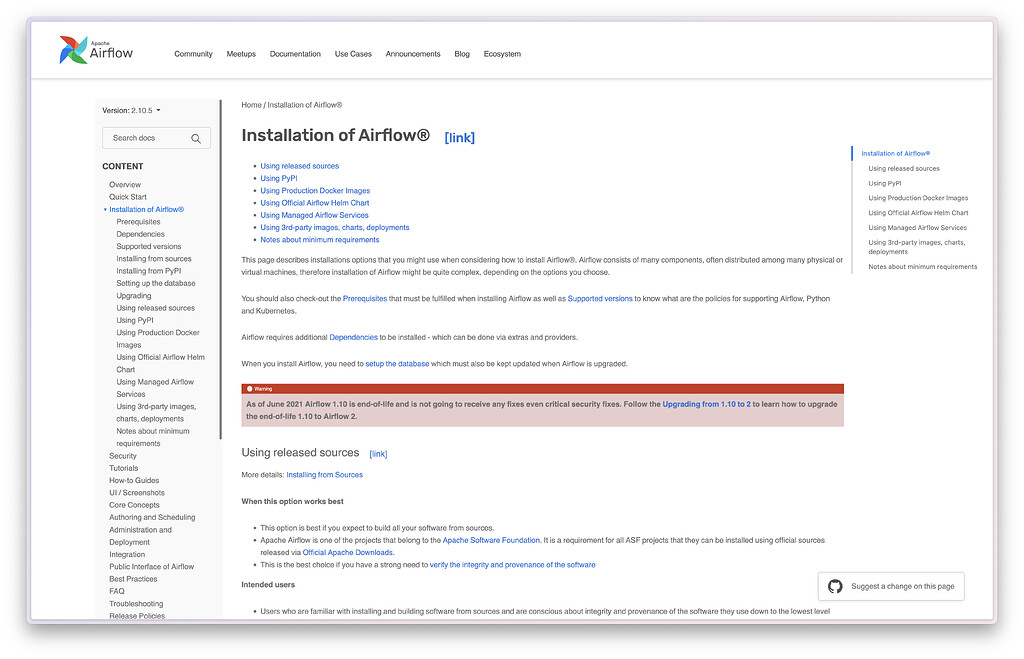Viewport: 1024px width, 659px height.
Task: Jump to Using PyPI in right table of contents
Action: (884, 183)
